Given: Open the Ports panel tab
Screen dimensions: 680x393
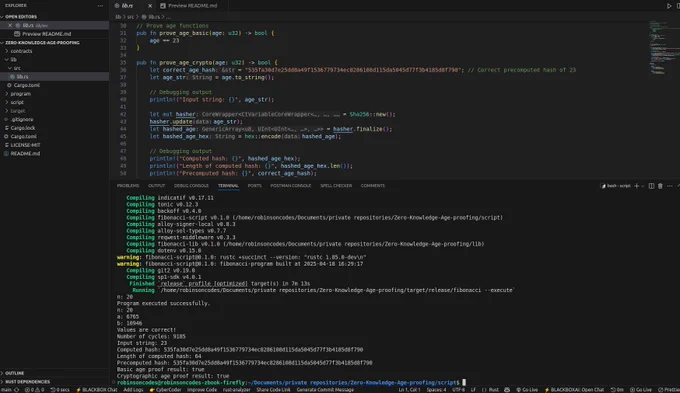Looking at the screenshot, I should pyautogui.click(x=255, y=186).
